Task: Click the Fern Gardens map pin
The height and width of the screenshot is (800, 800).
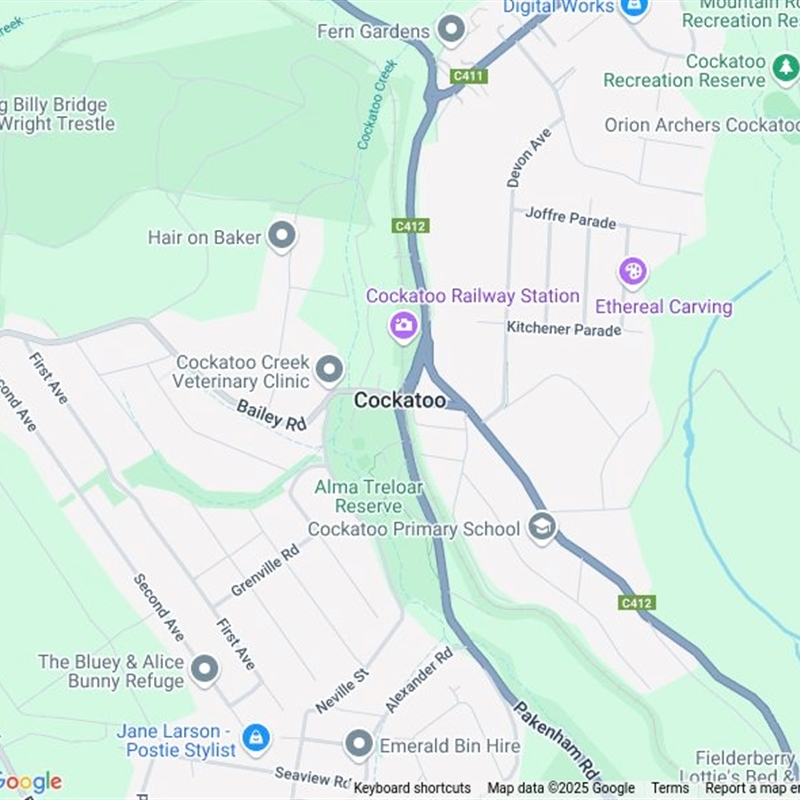Action: [452, 30]
